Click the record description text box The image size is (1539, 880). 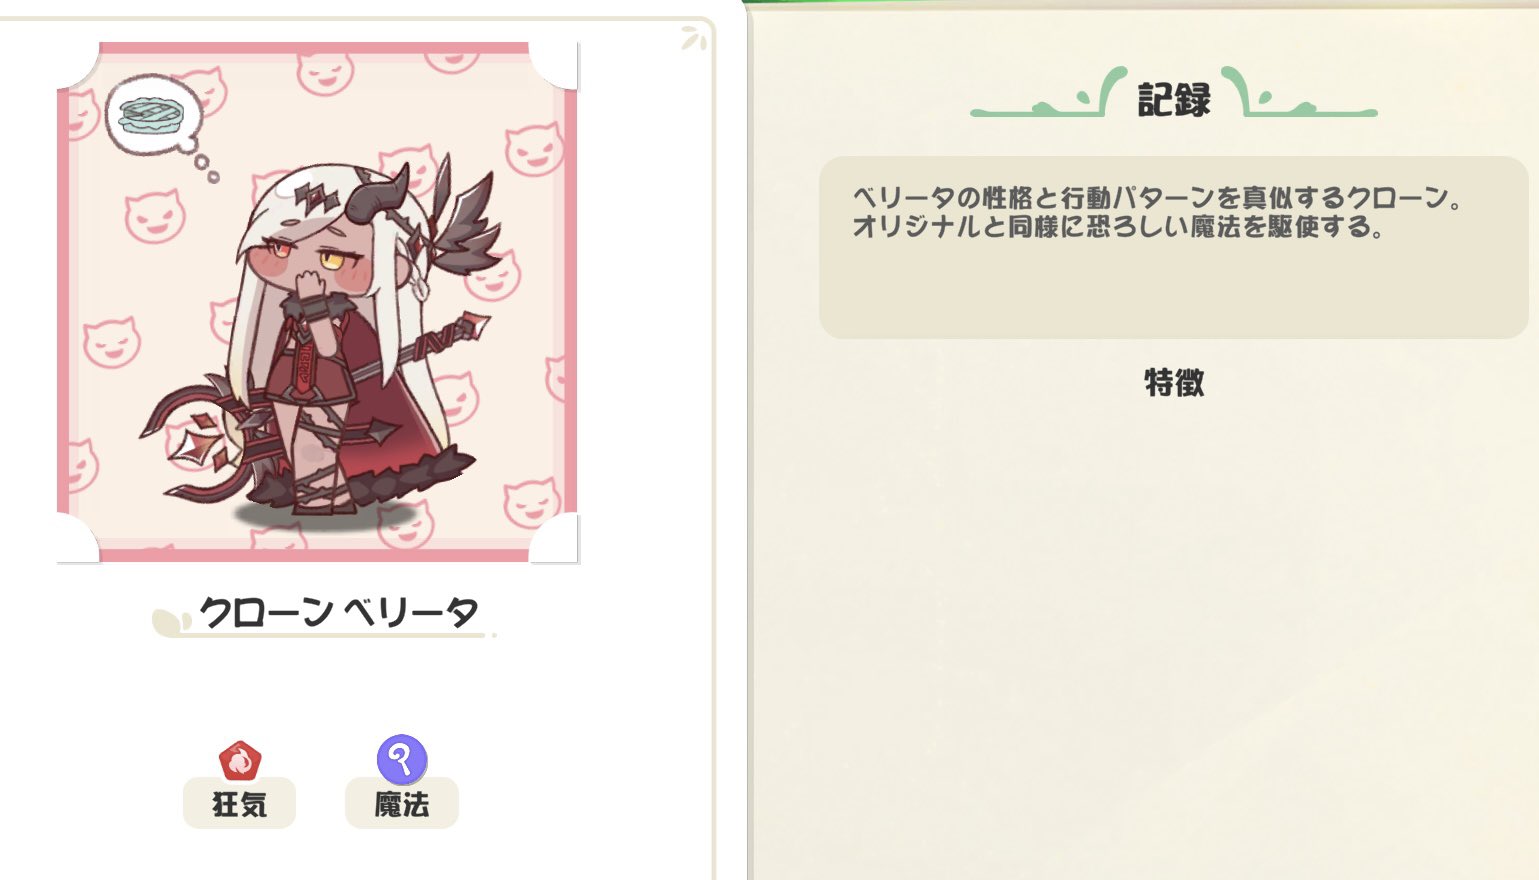pyautogui.click(x=1174, y=247)
